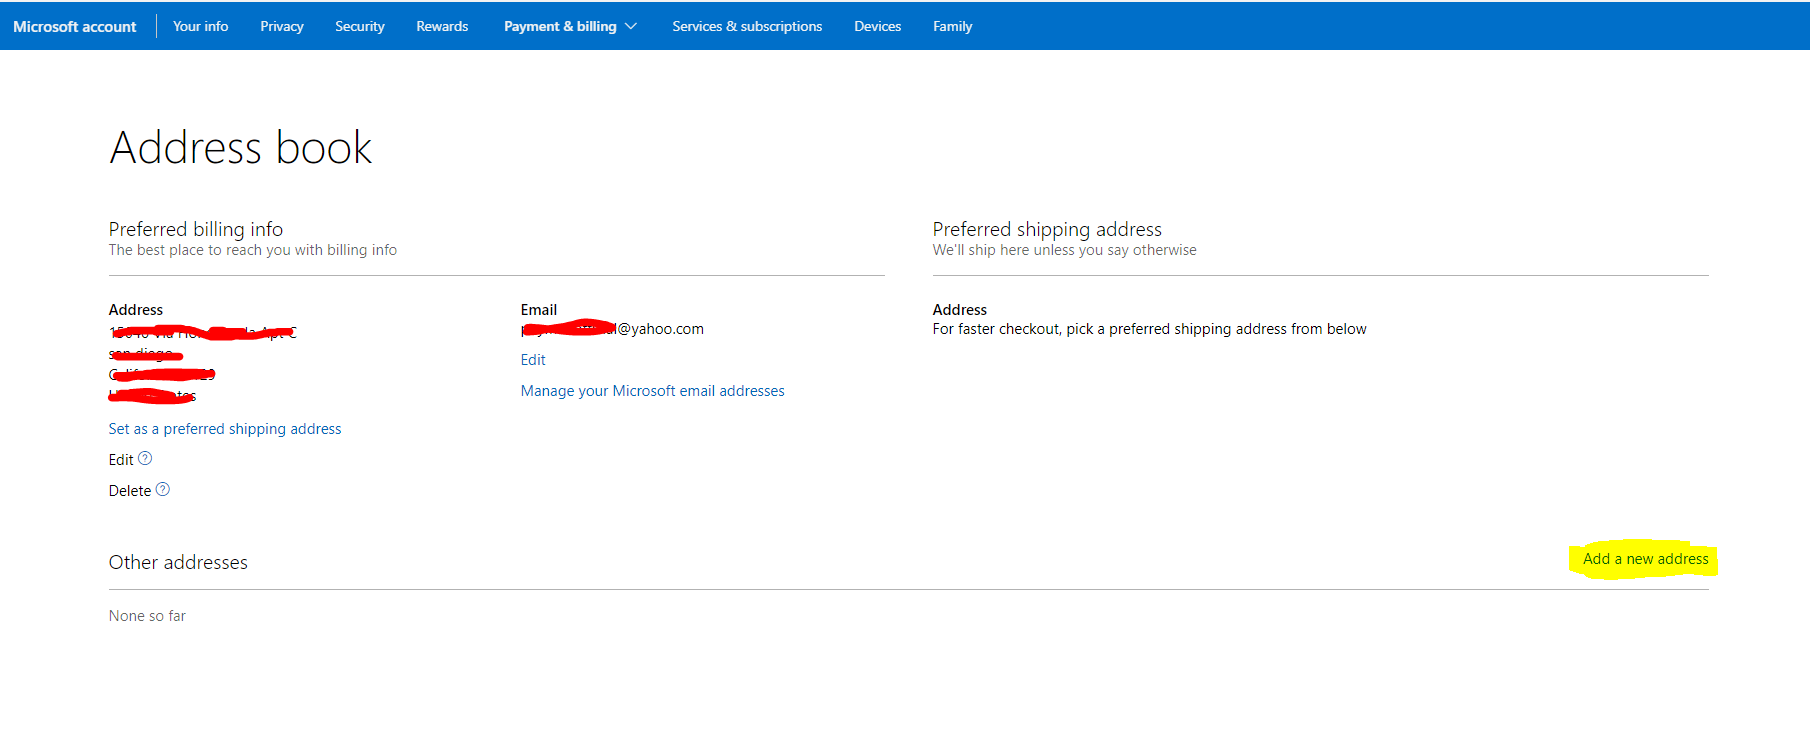Click the None so far text
Screen dimensions: 1810x742
[x=147, y=616]
